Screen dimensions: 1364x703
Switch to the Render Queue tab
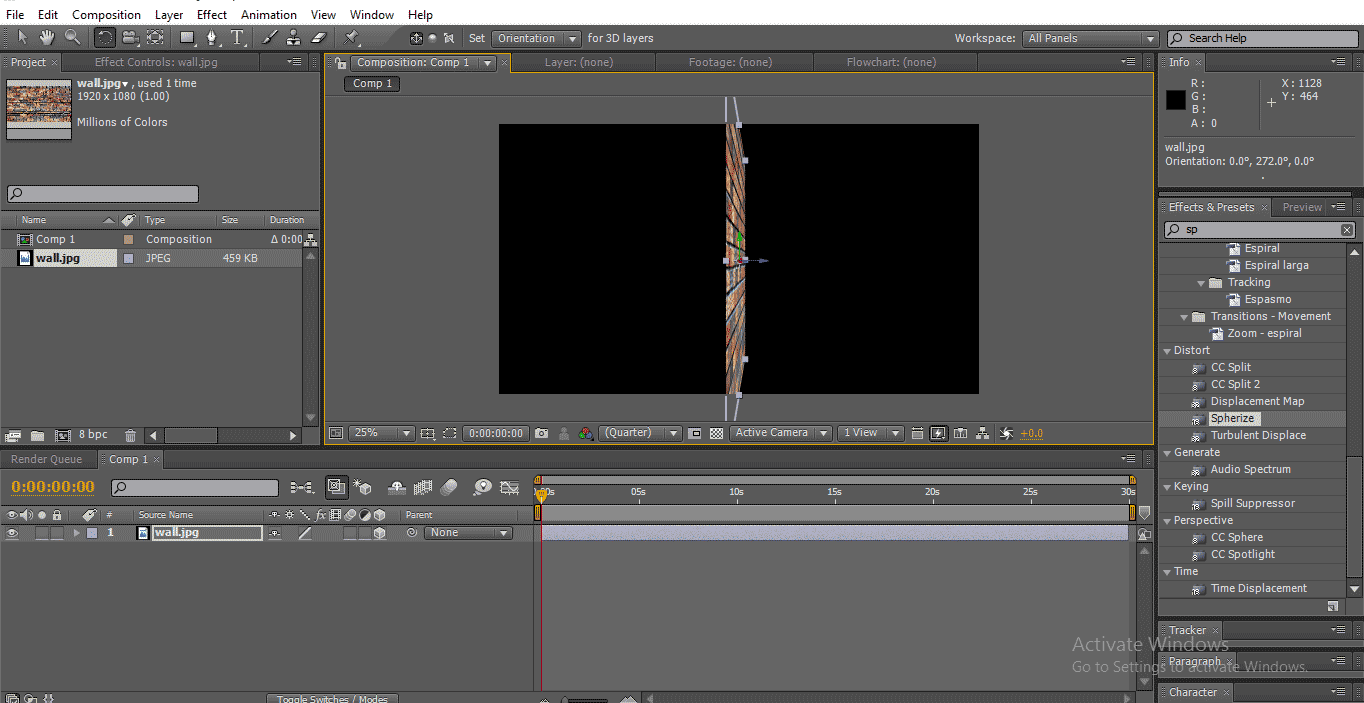[46, 459]
